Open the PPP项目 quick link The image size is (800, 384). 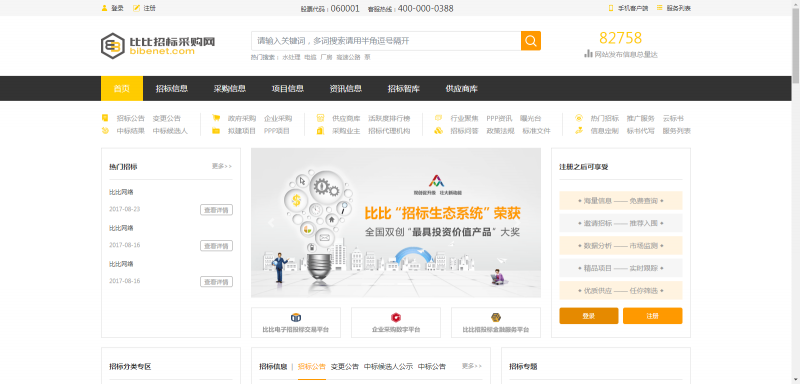(x=277, y=131)
